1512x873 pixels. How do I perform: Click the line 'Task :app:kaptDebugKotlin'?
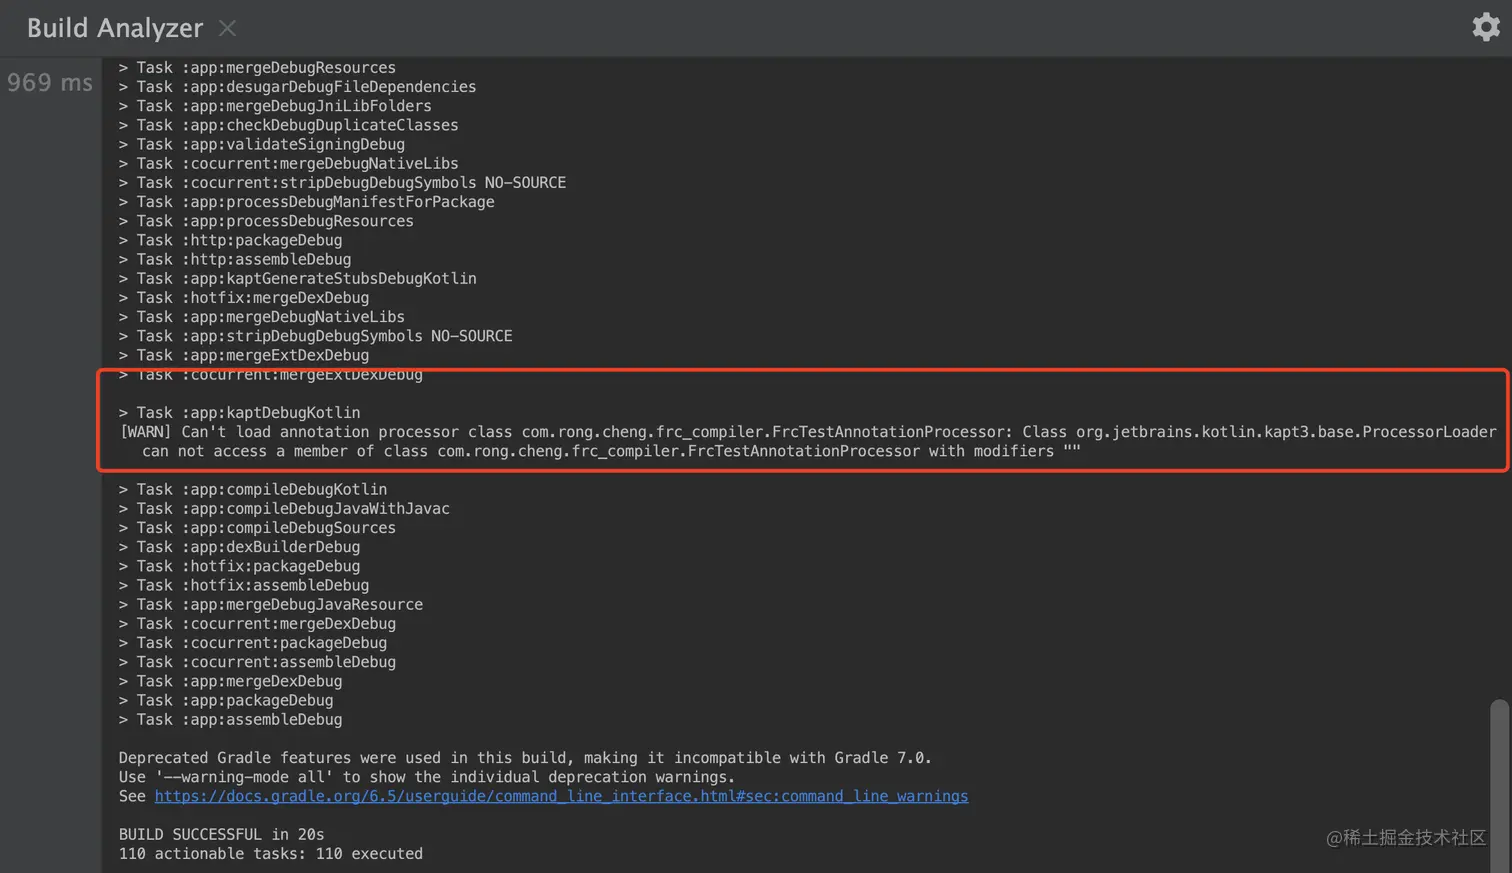239,413
